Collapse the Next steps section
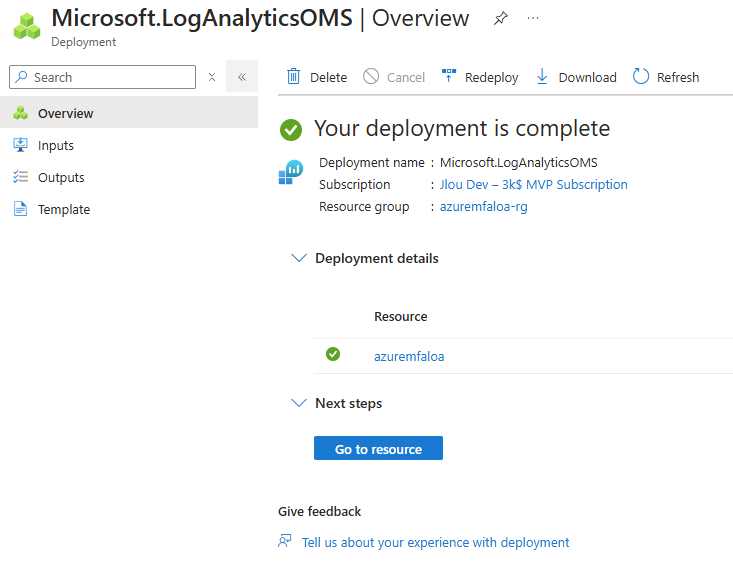The image size is (733, 570). (x=299, y=403)
